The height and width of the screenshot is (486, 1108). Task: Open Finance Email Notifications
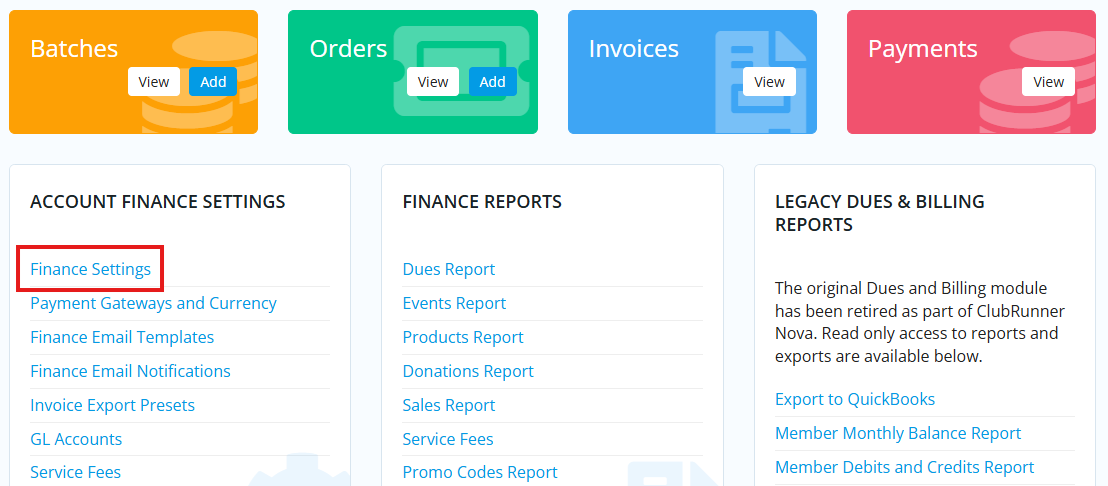coord(130,371)
